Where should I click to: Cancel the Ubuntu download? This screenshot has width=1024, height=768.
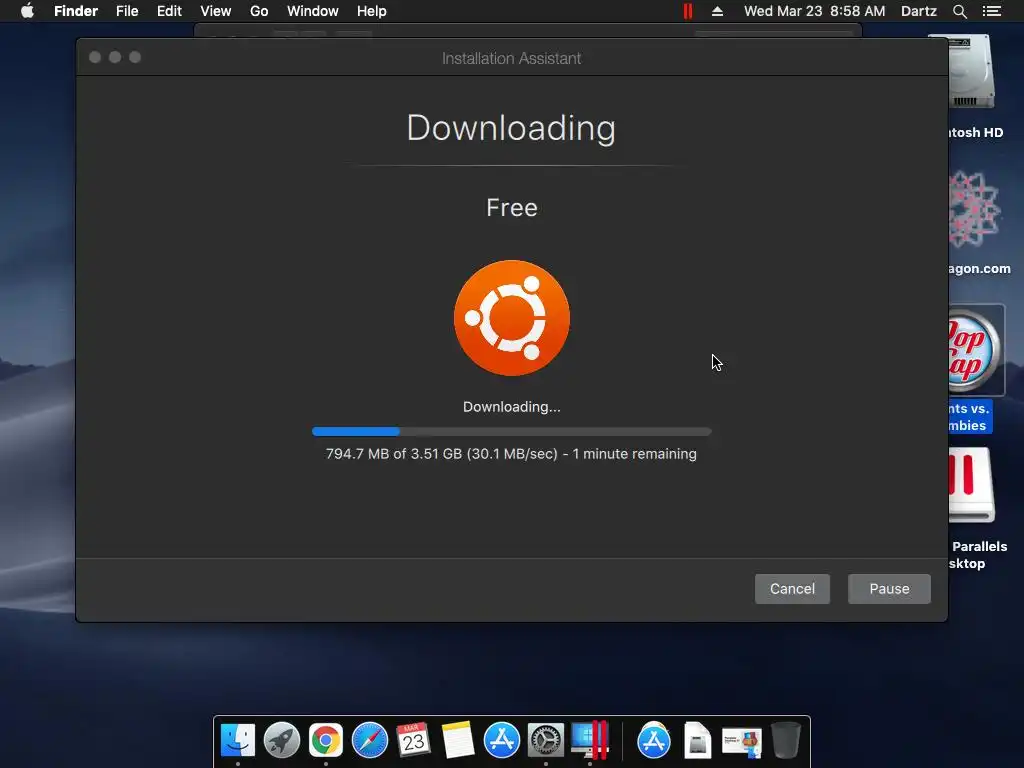pyautogui.click(x=792, y=588)
